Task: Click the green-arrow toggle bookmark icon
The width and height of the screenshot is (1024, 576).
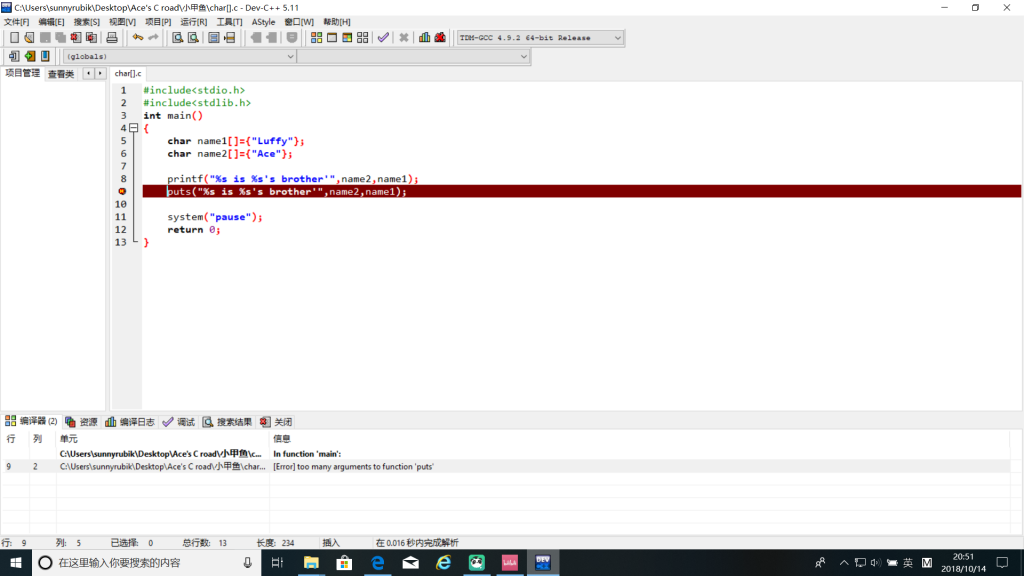Action: tap(29, 56)
